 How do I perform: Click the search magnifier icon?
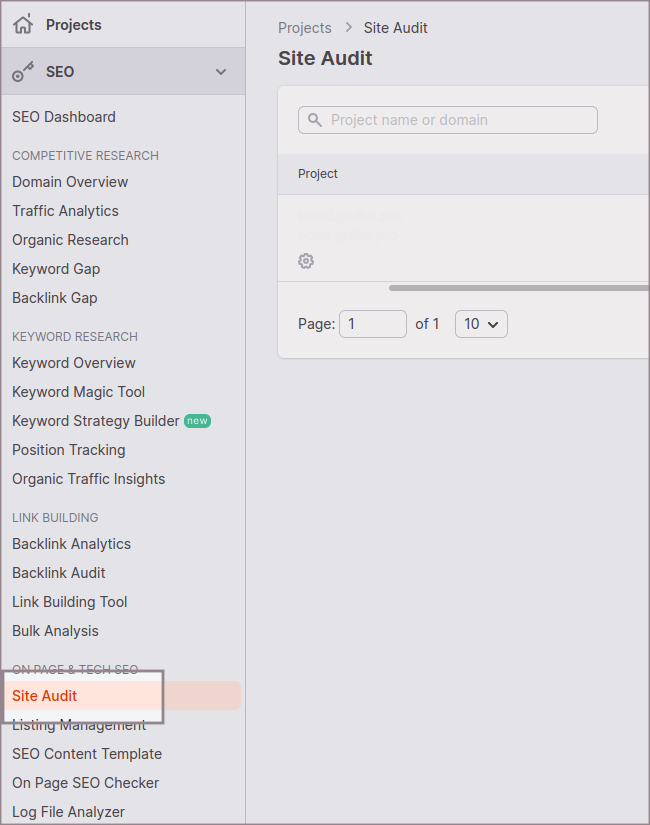pos(314,120)
